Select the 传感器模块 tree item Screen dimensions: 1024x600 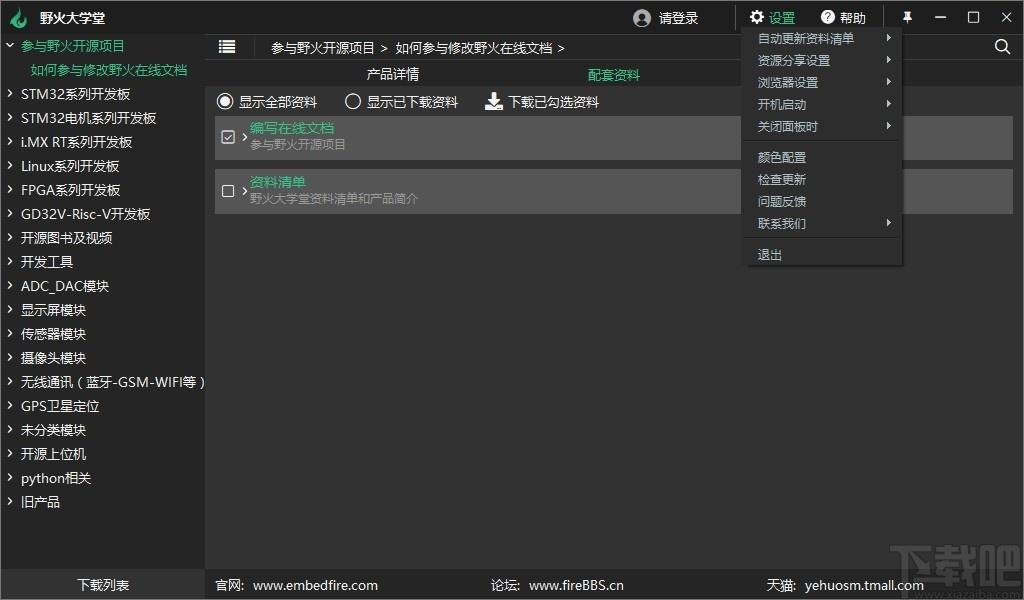click(x=53, y=334)
